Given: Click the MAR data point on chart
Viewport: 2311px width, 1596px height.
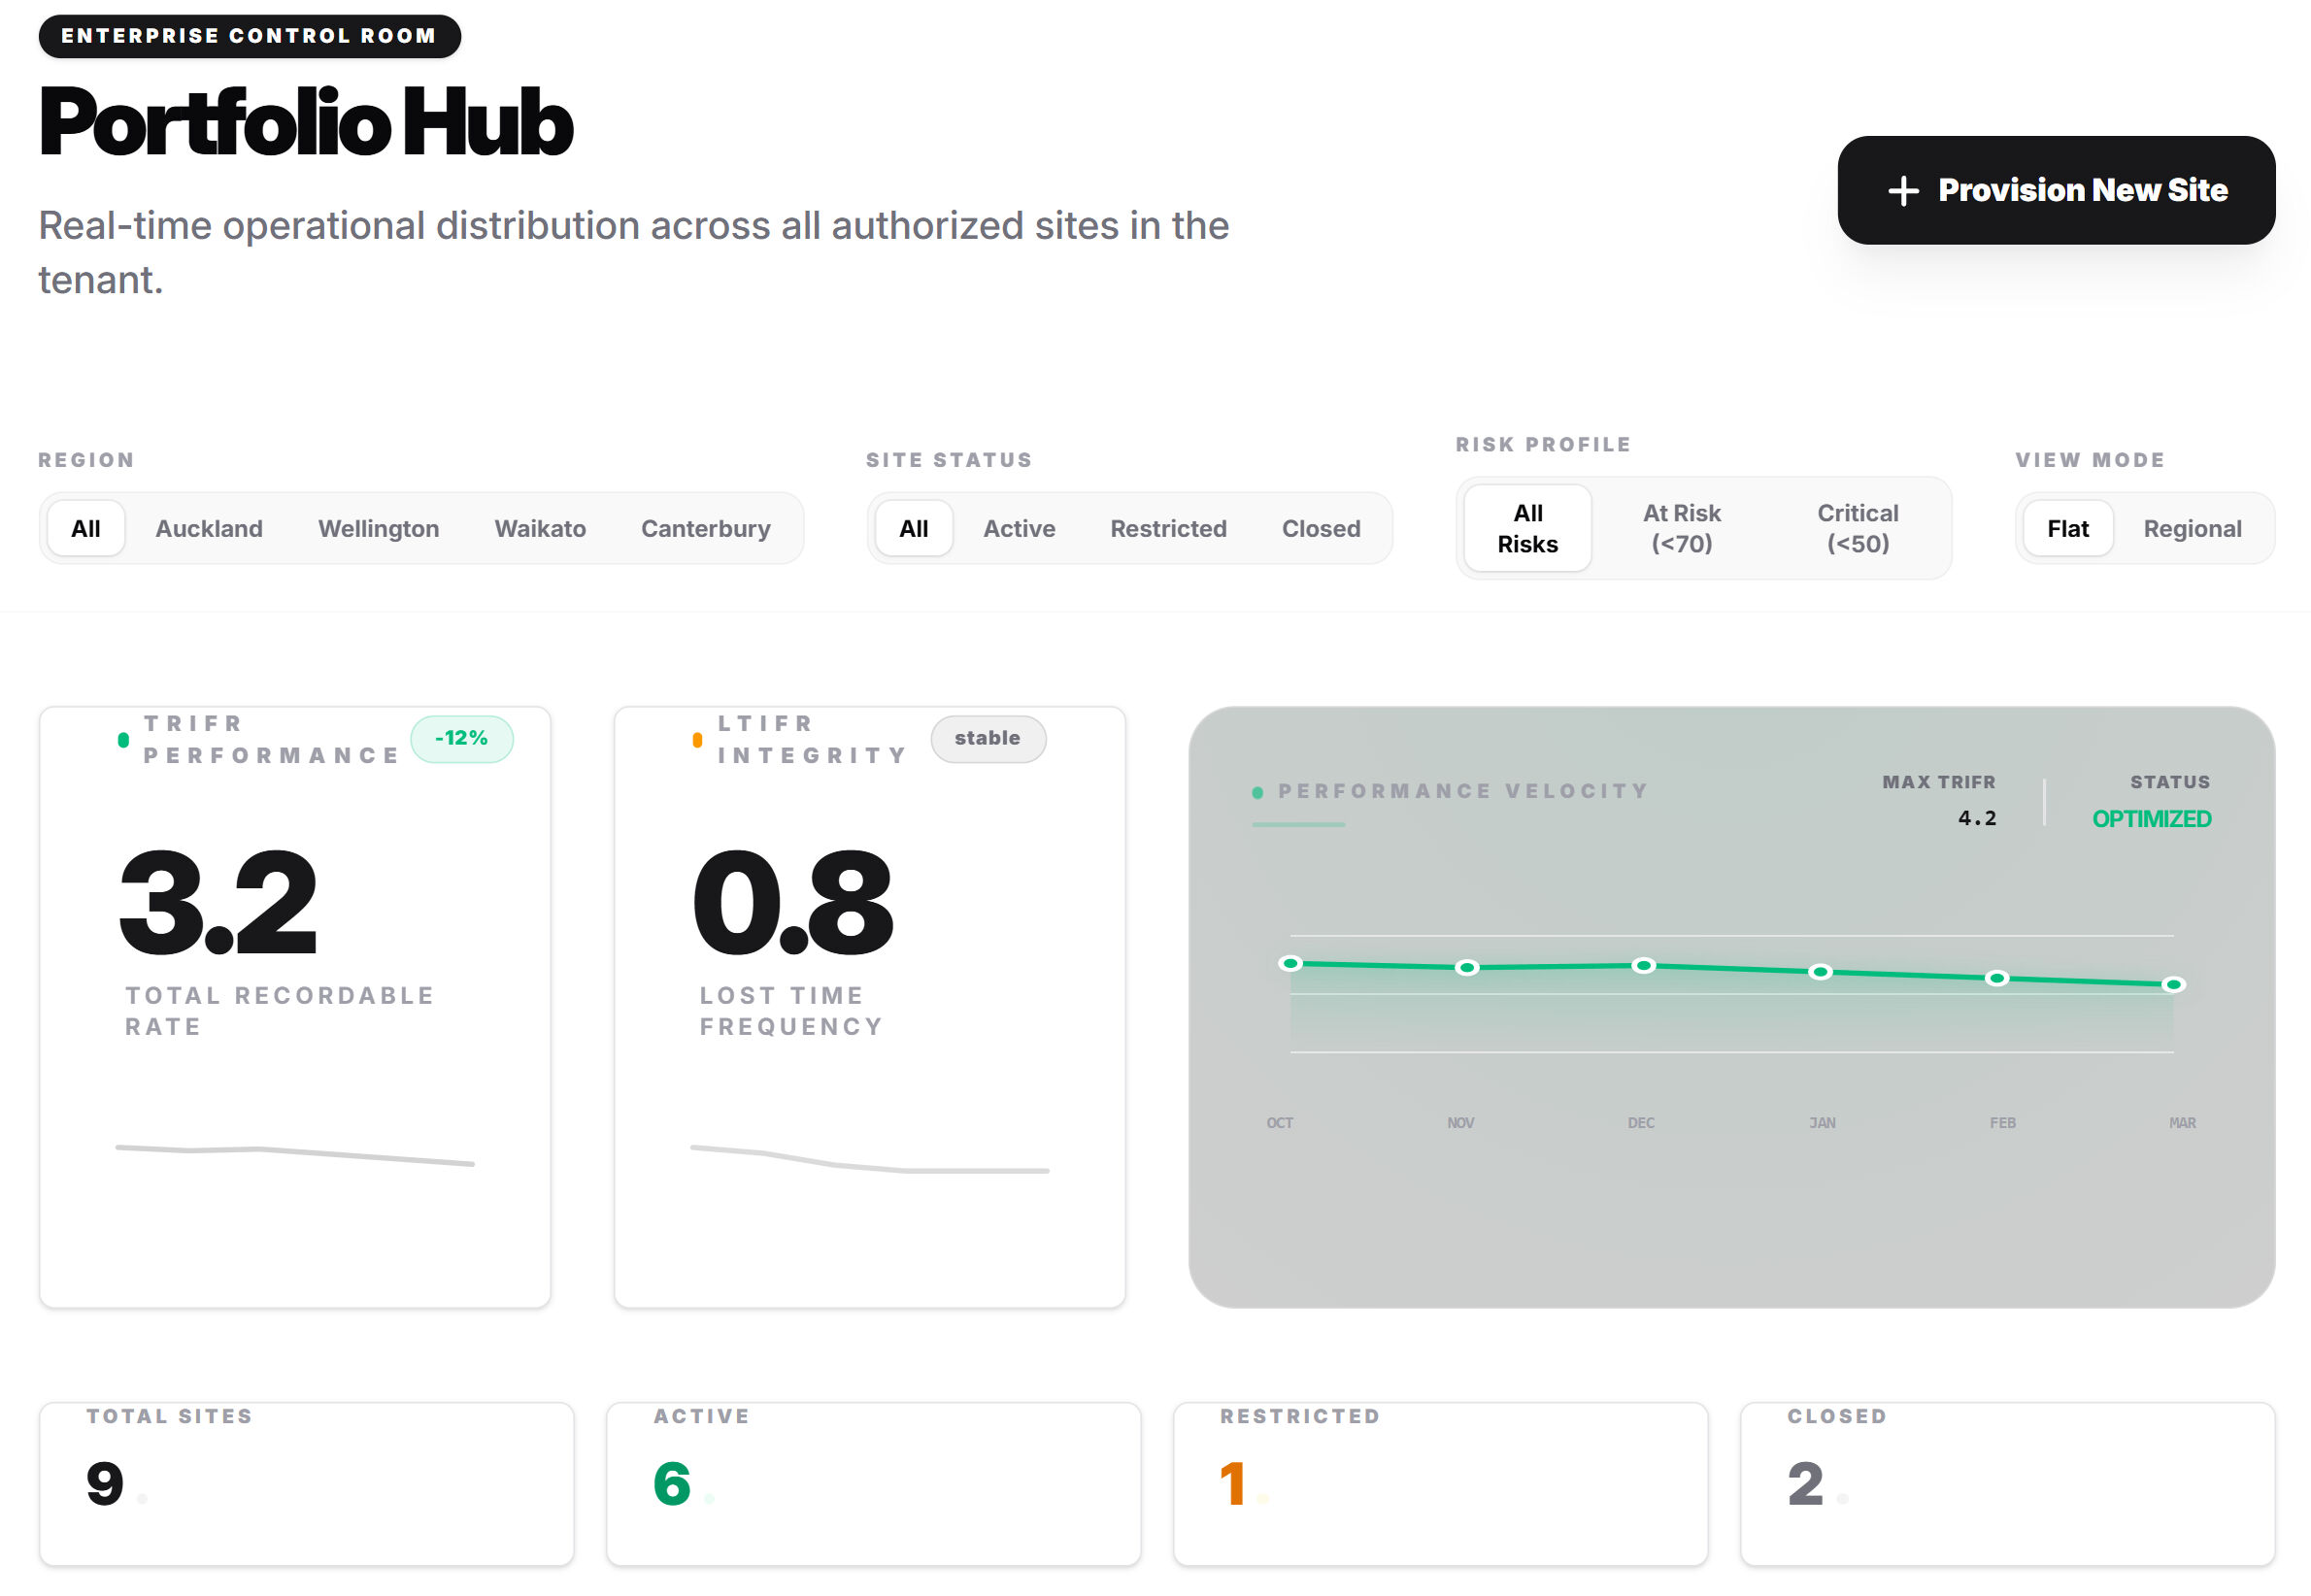Looking at the screenshot, I should coord(2172,985).
